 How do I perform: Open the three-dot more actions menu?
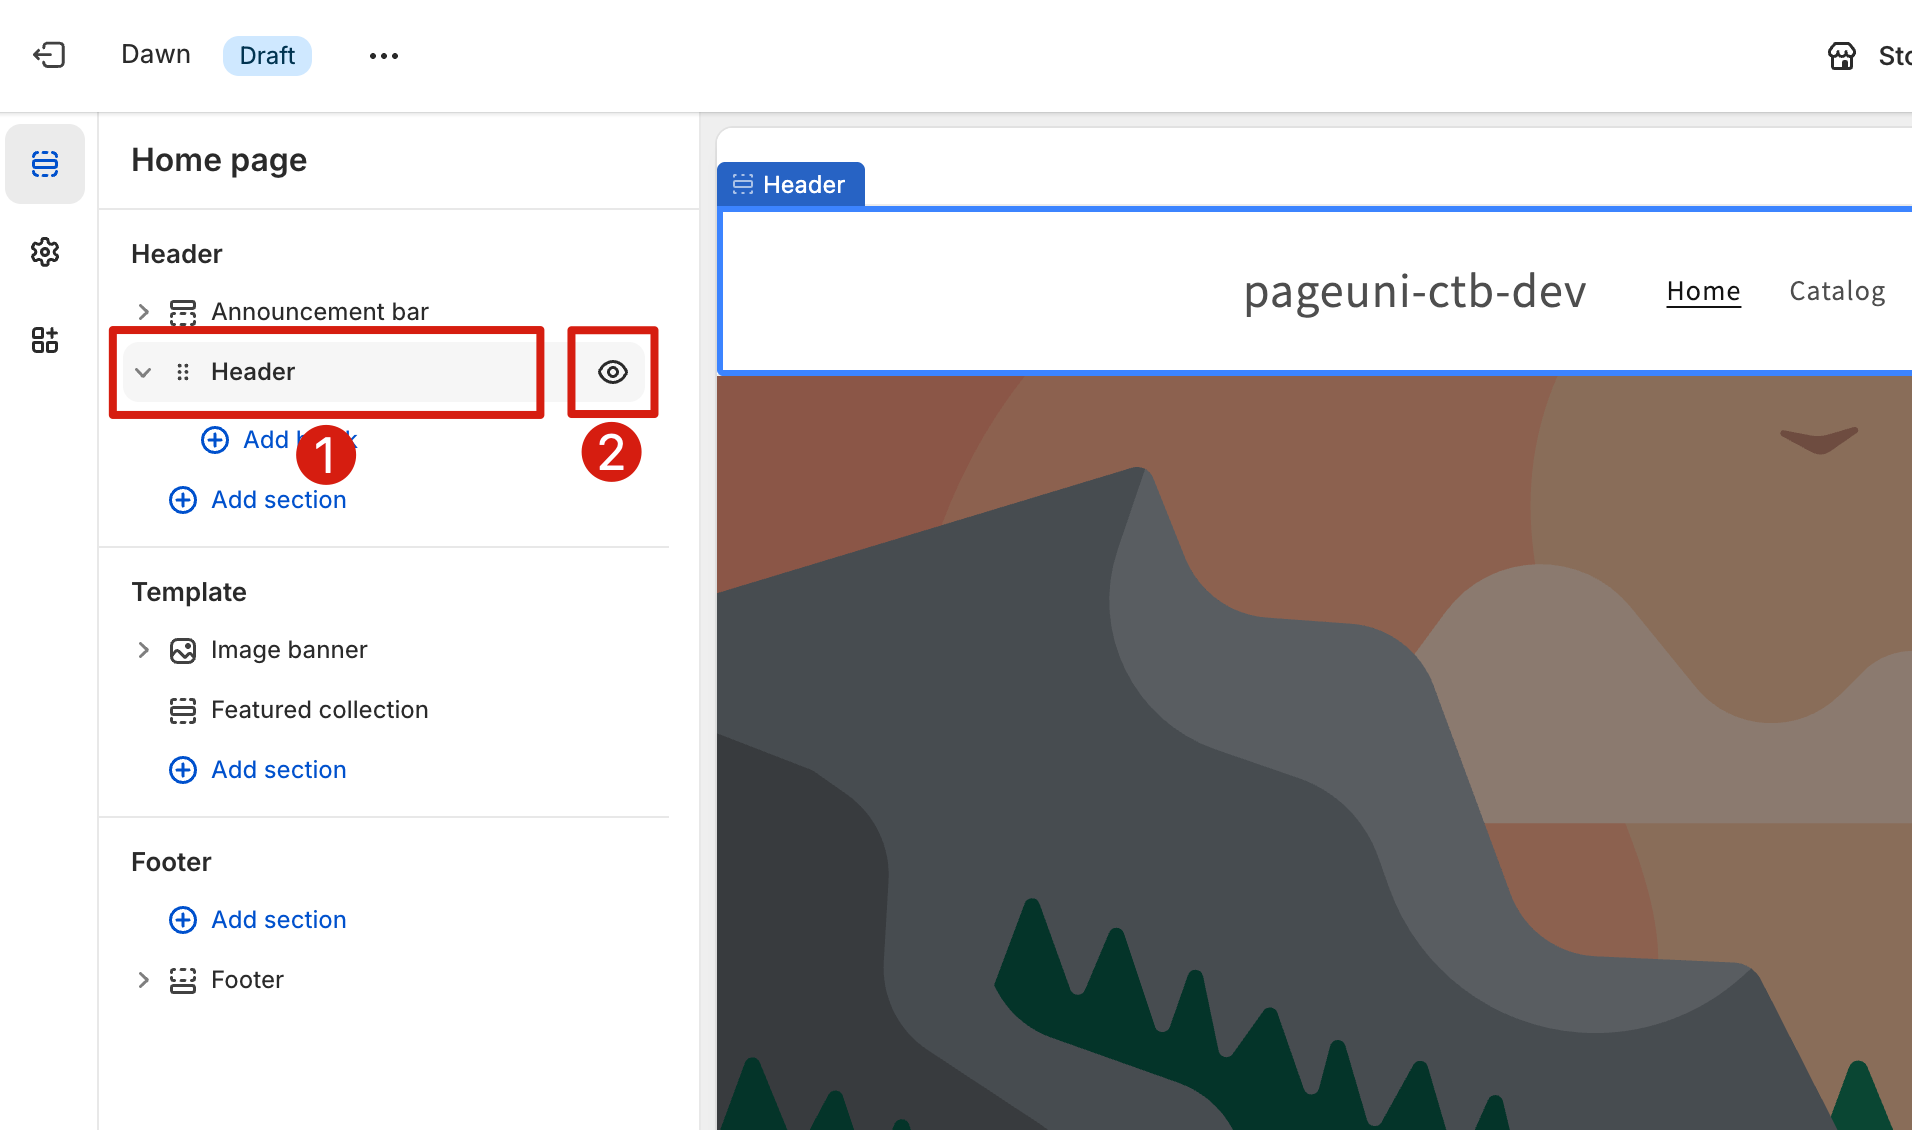(384, 56)
